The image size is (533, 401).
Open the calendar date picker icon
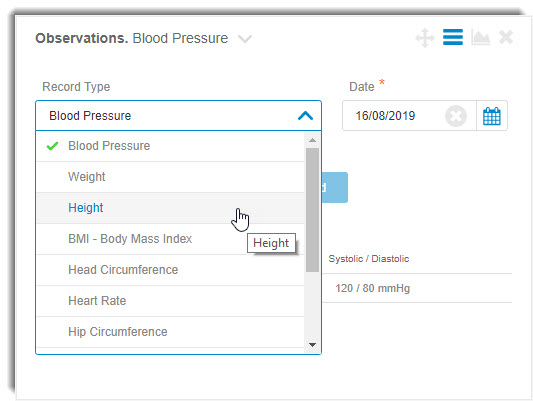click(492, 116)
